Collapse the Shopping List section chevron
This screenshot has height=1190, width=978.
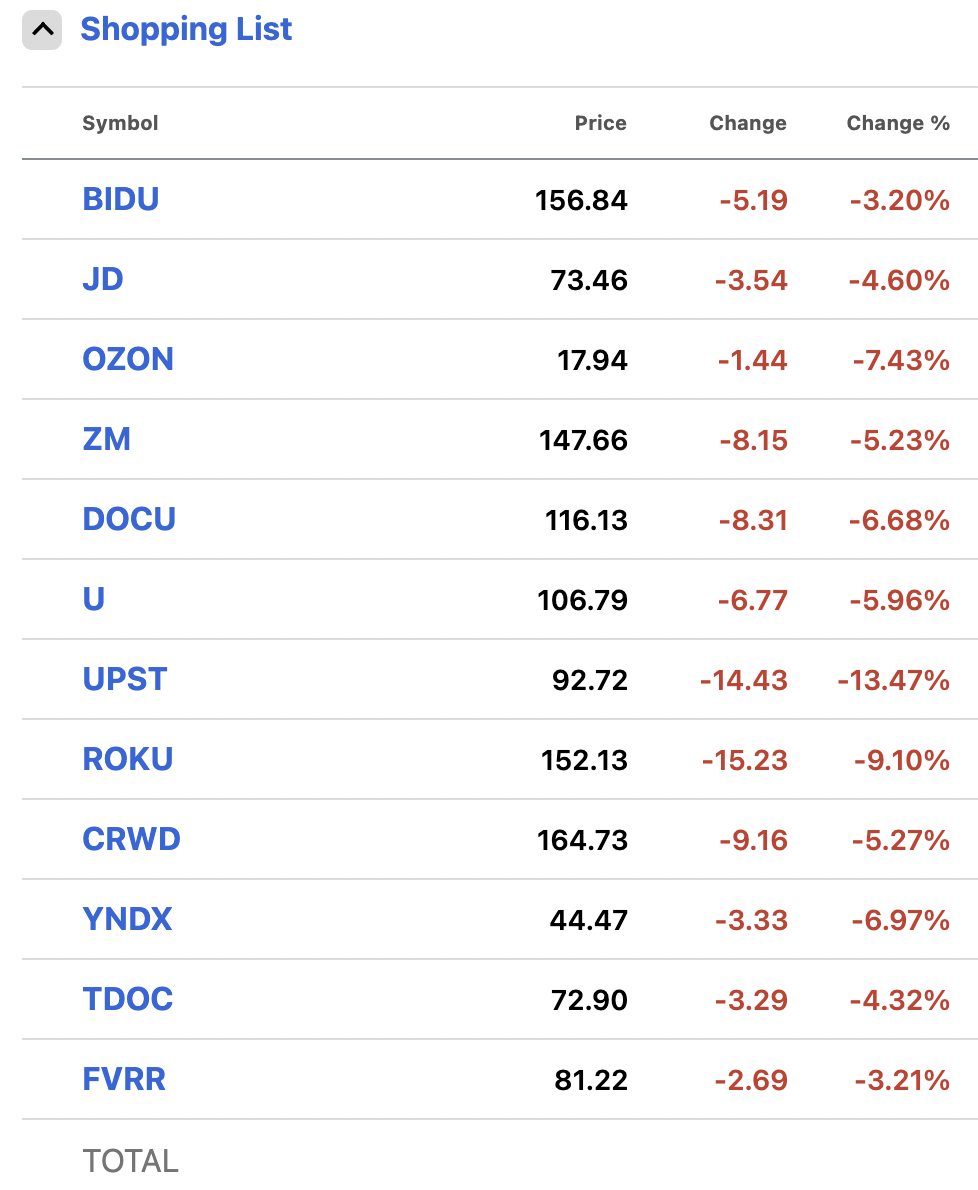42,30
